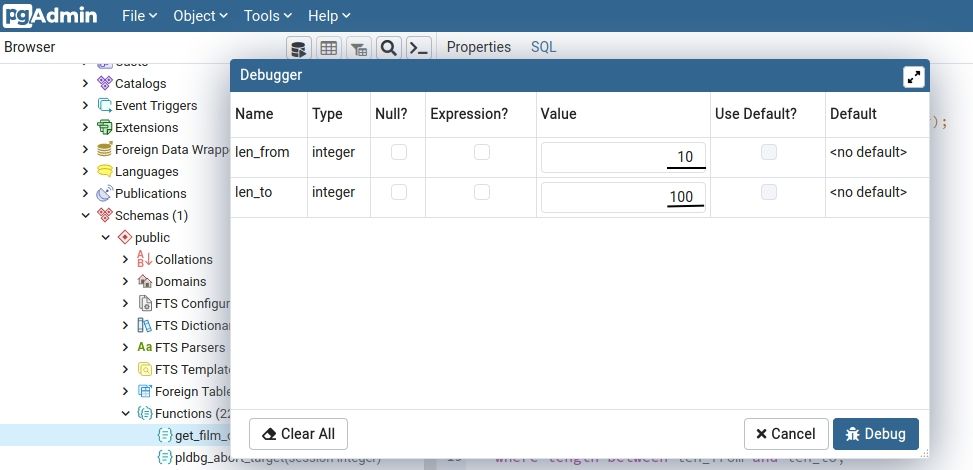Tick the Null checkbox for len_to
The image size is (973, 470).
tap(399, 192)
